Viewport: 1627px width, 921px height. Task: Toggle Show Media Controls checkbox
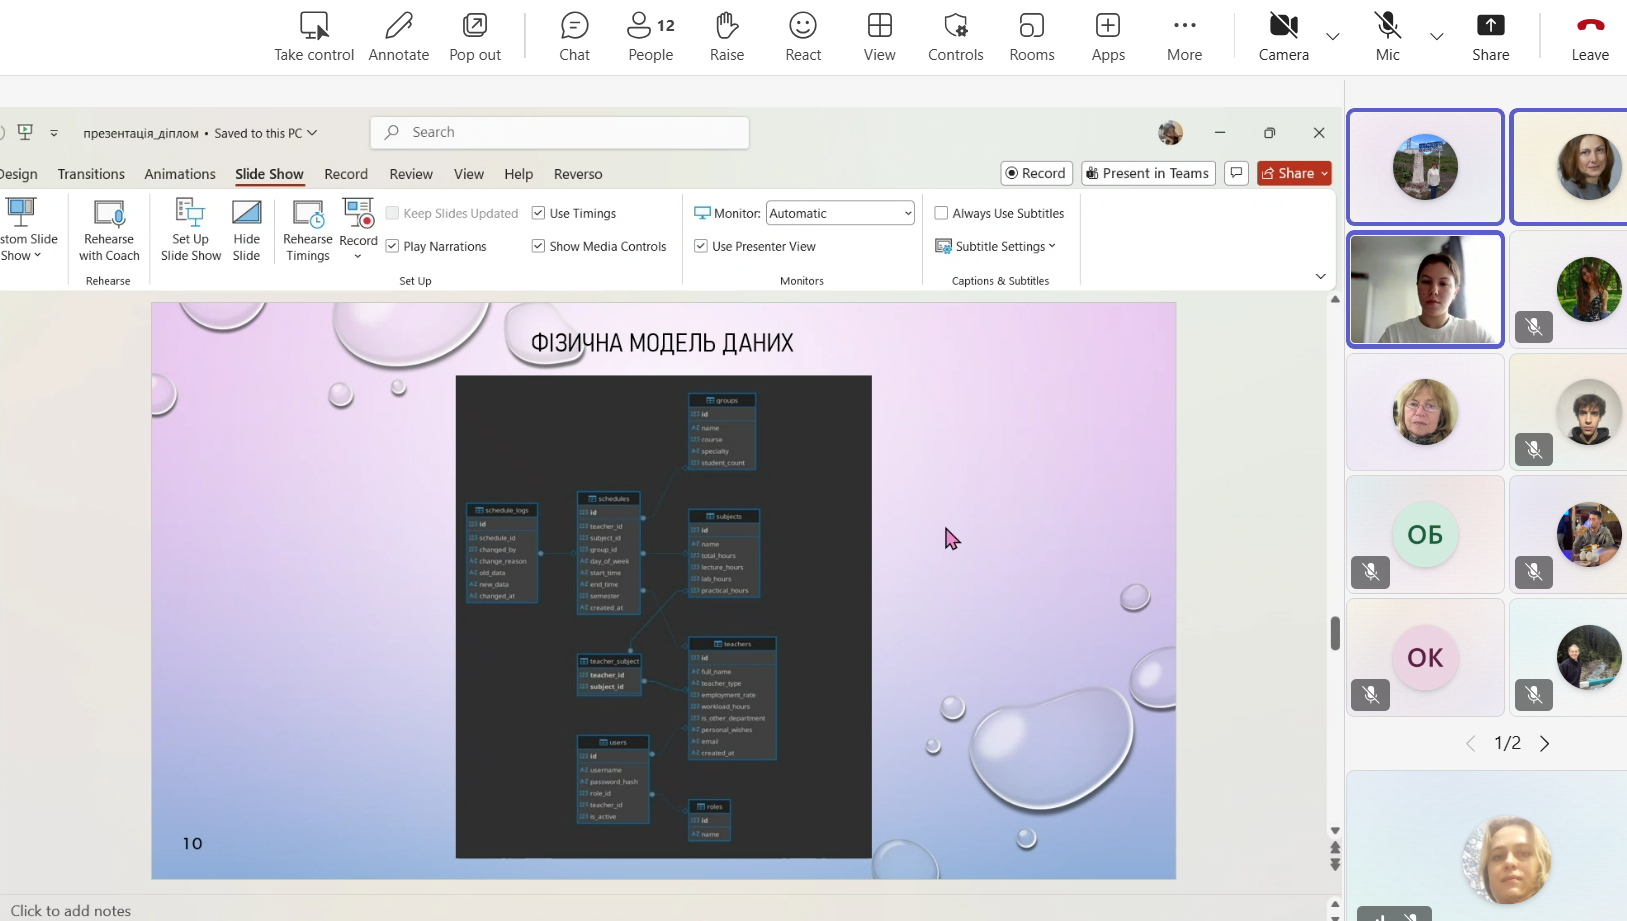(x=538, y=246)
